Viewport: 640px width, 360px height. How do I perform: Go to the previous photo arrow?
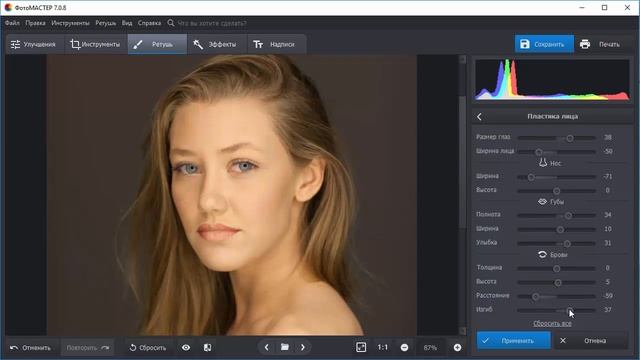click(267, 347)
